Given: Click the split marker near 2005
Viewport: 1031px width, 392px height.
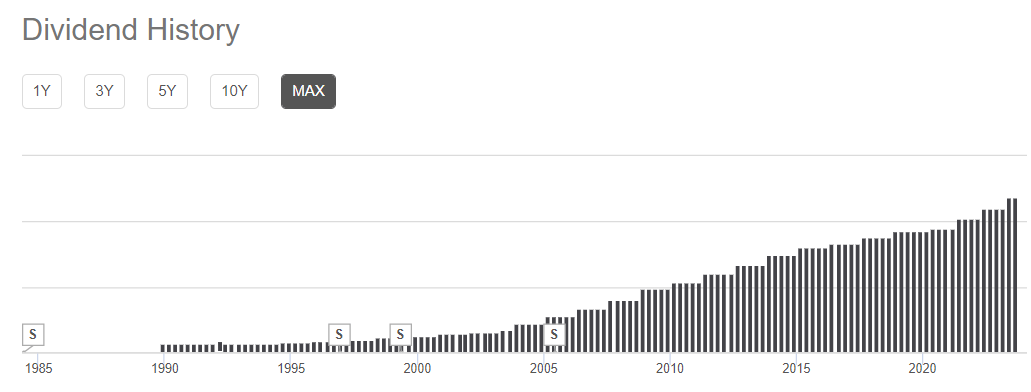Looking at the screenshot, I should point(554,335).
